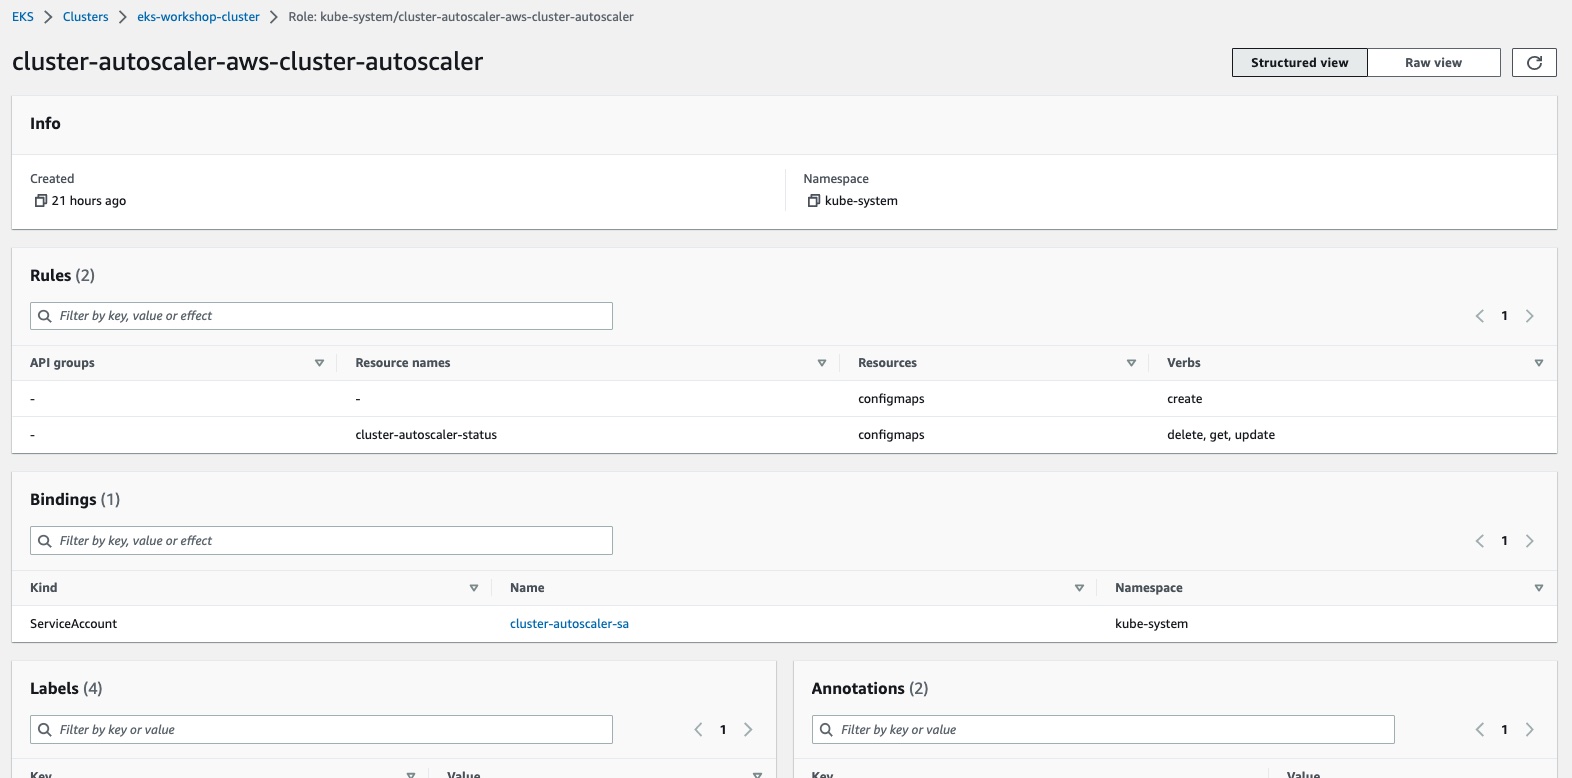Switch to Structured view
The height and width of the screenshot is (778, 1572).
pyautogui.click(x=1299, y=62)
